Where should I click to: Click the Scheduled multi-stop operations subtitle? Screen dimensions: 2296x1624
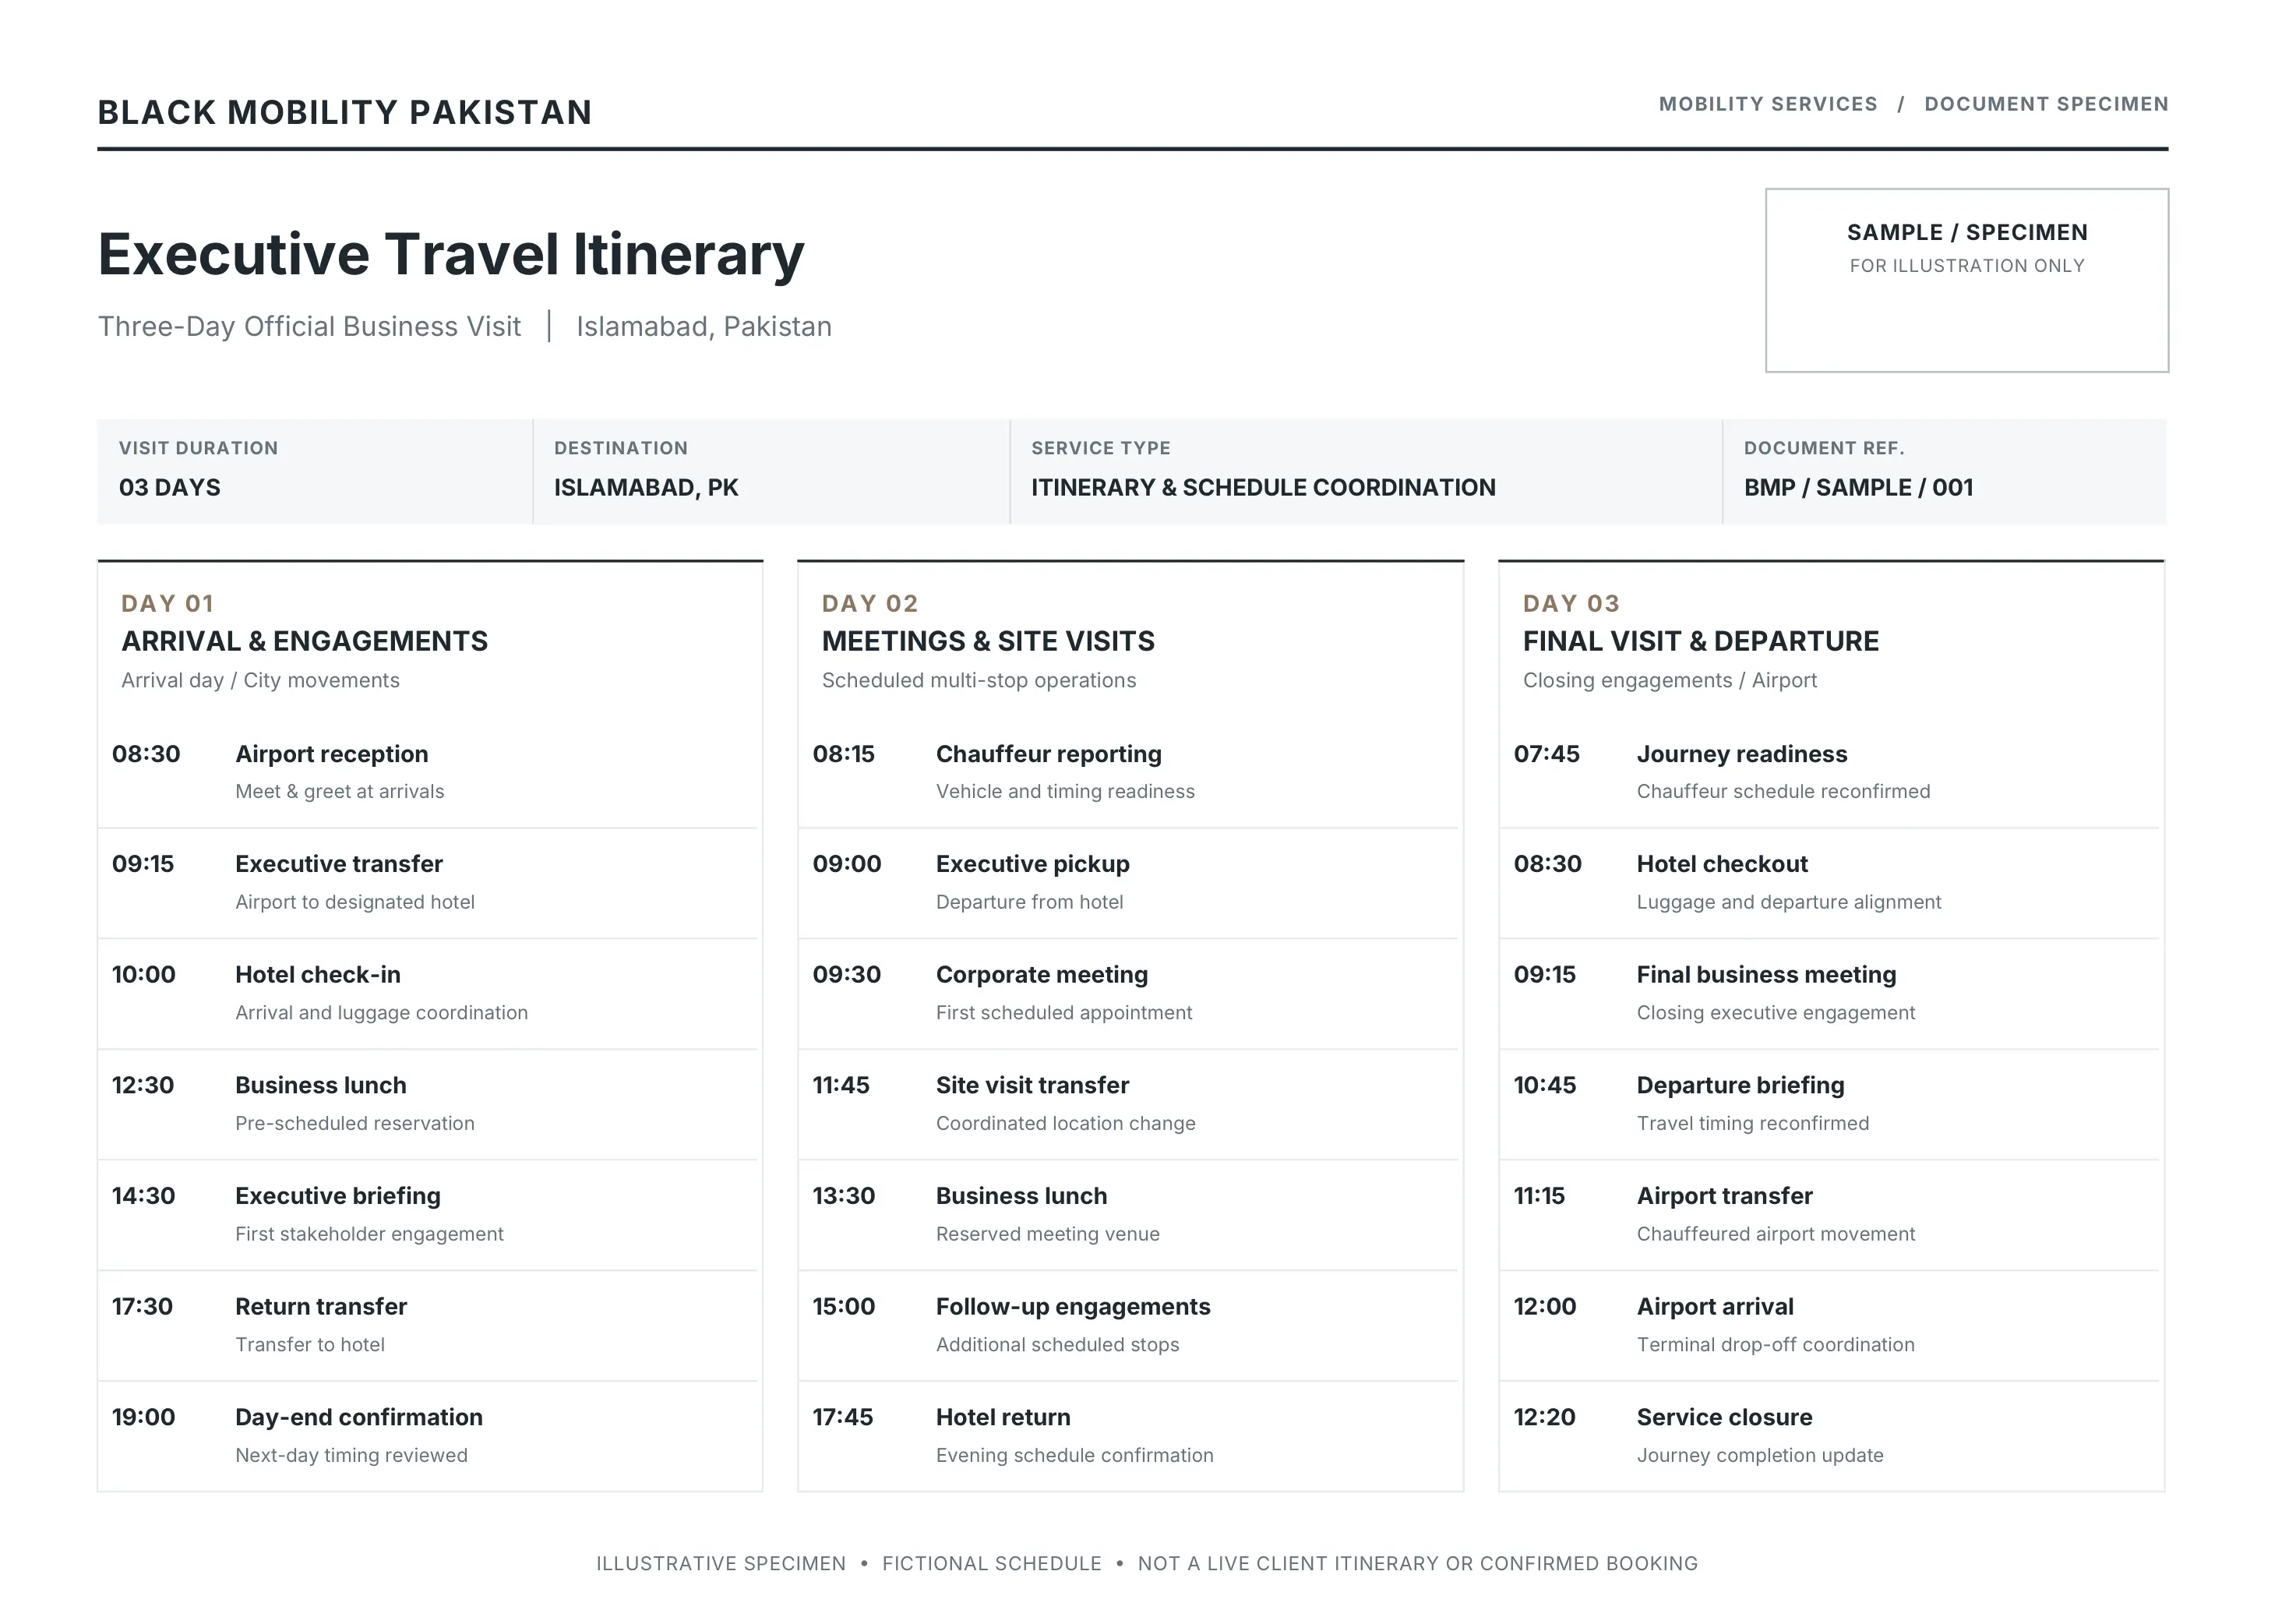pos(979,680)
